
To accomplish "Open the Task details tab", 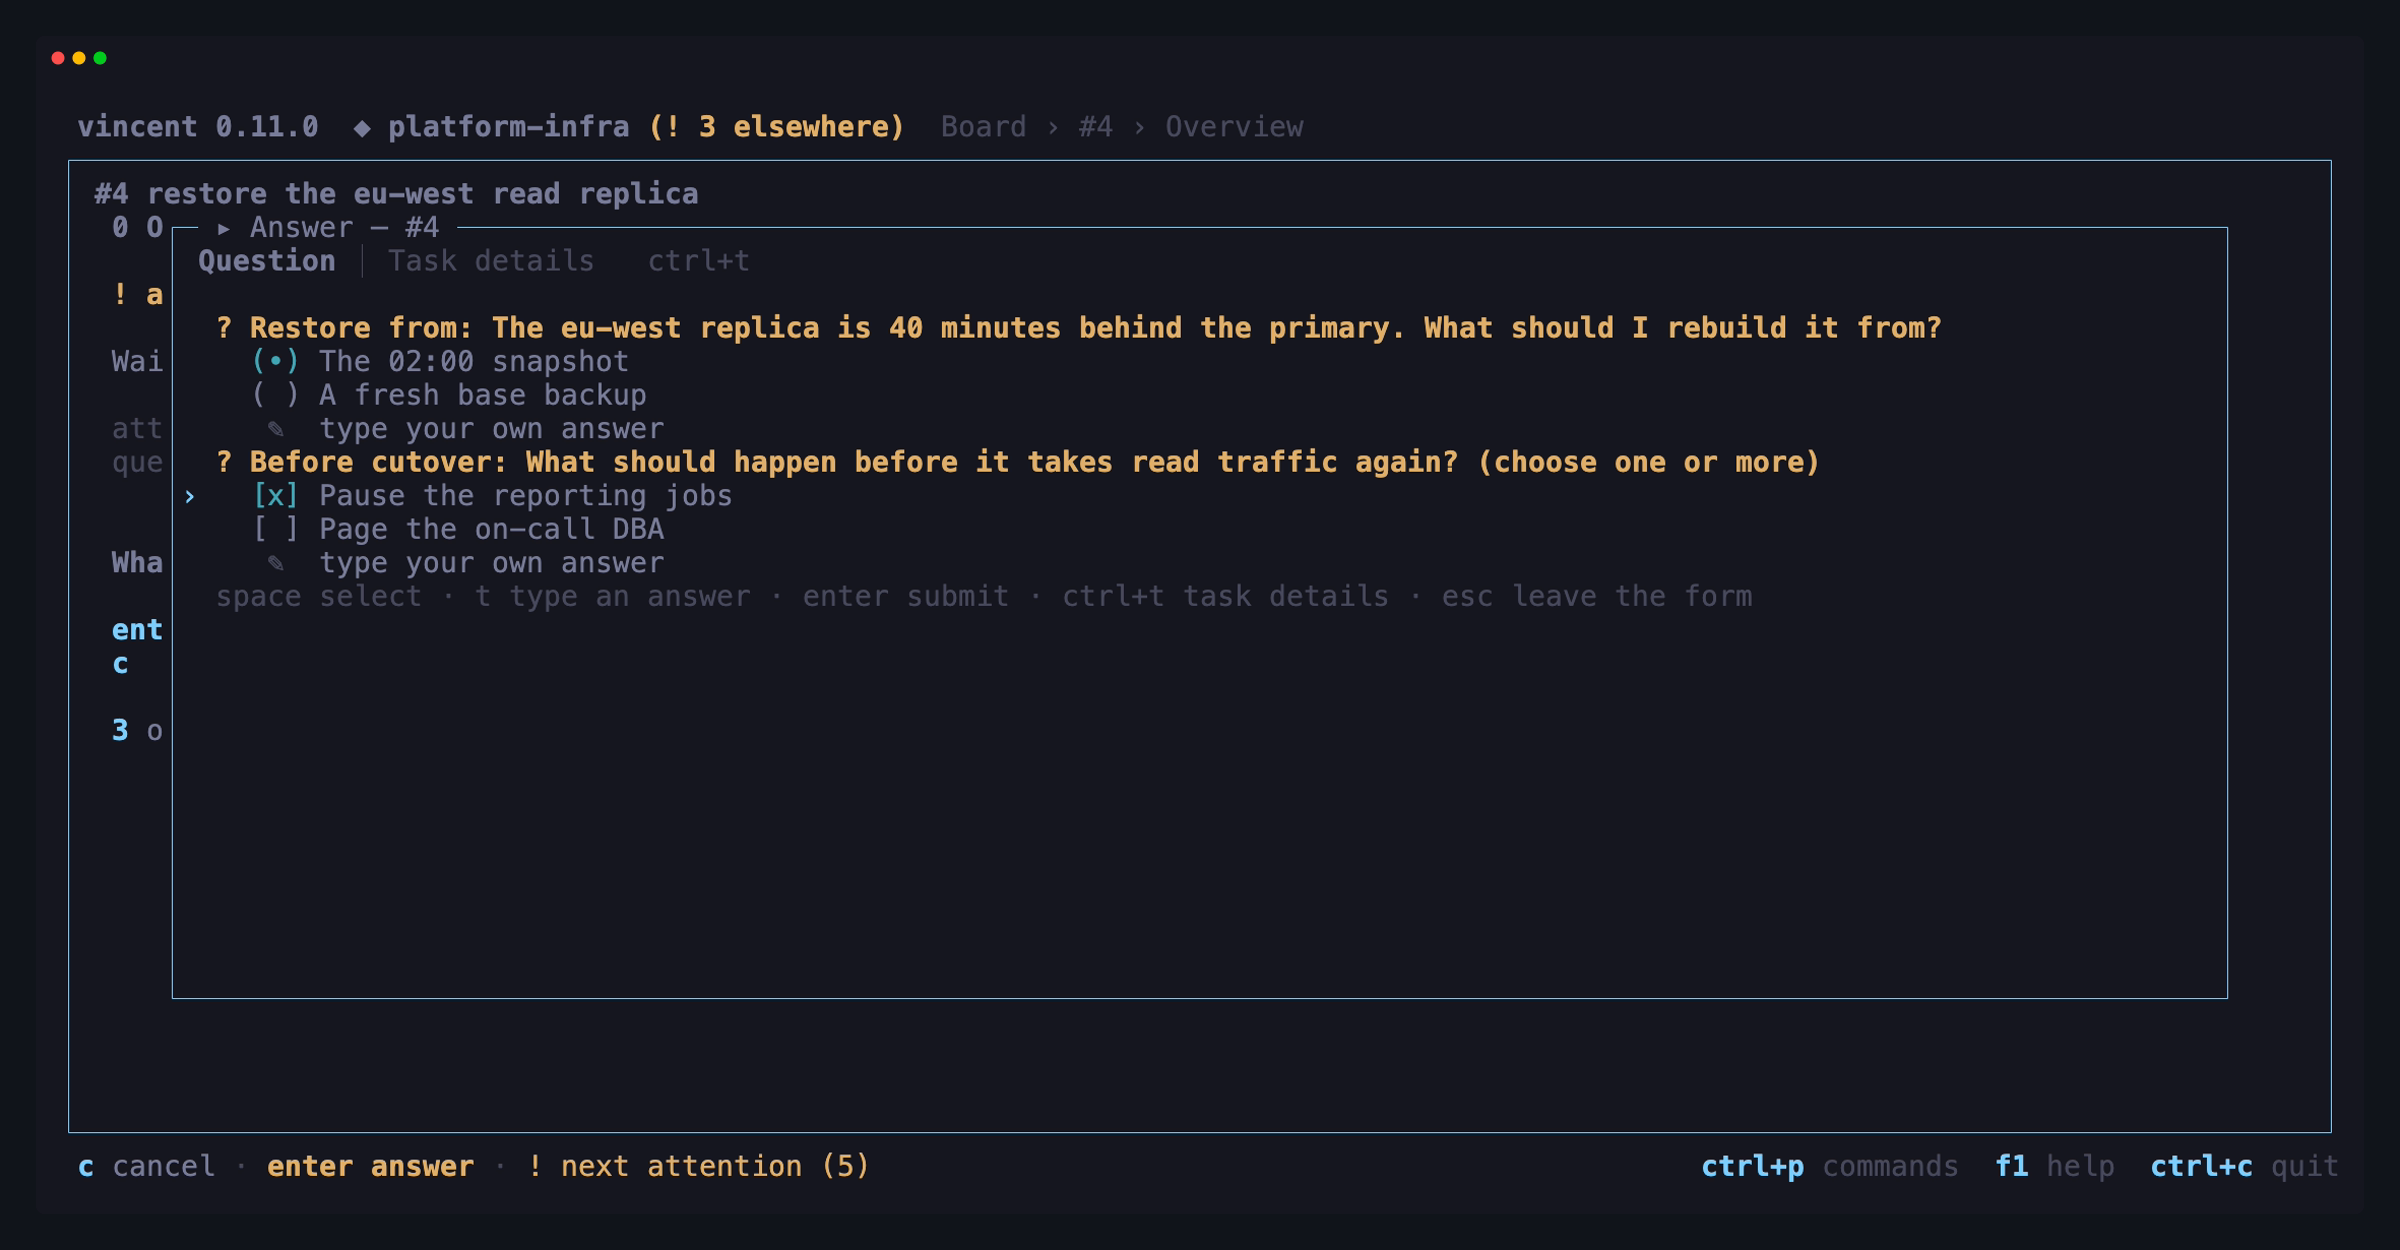I will (491, 261).
